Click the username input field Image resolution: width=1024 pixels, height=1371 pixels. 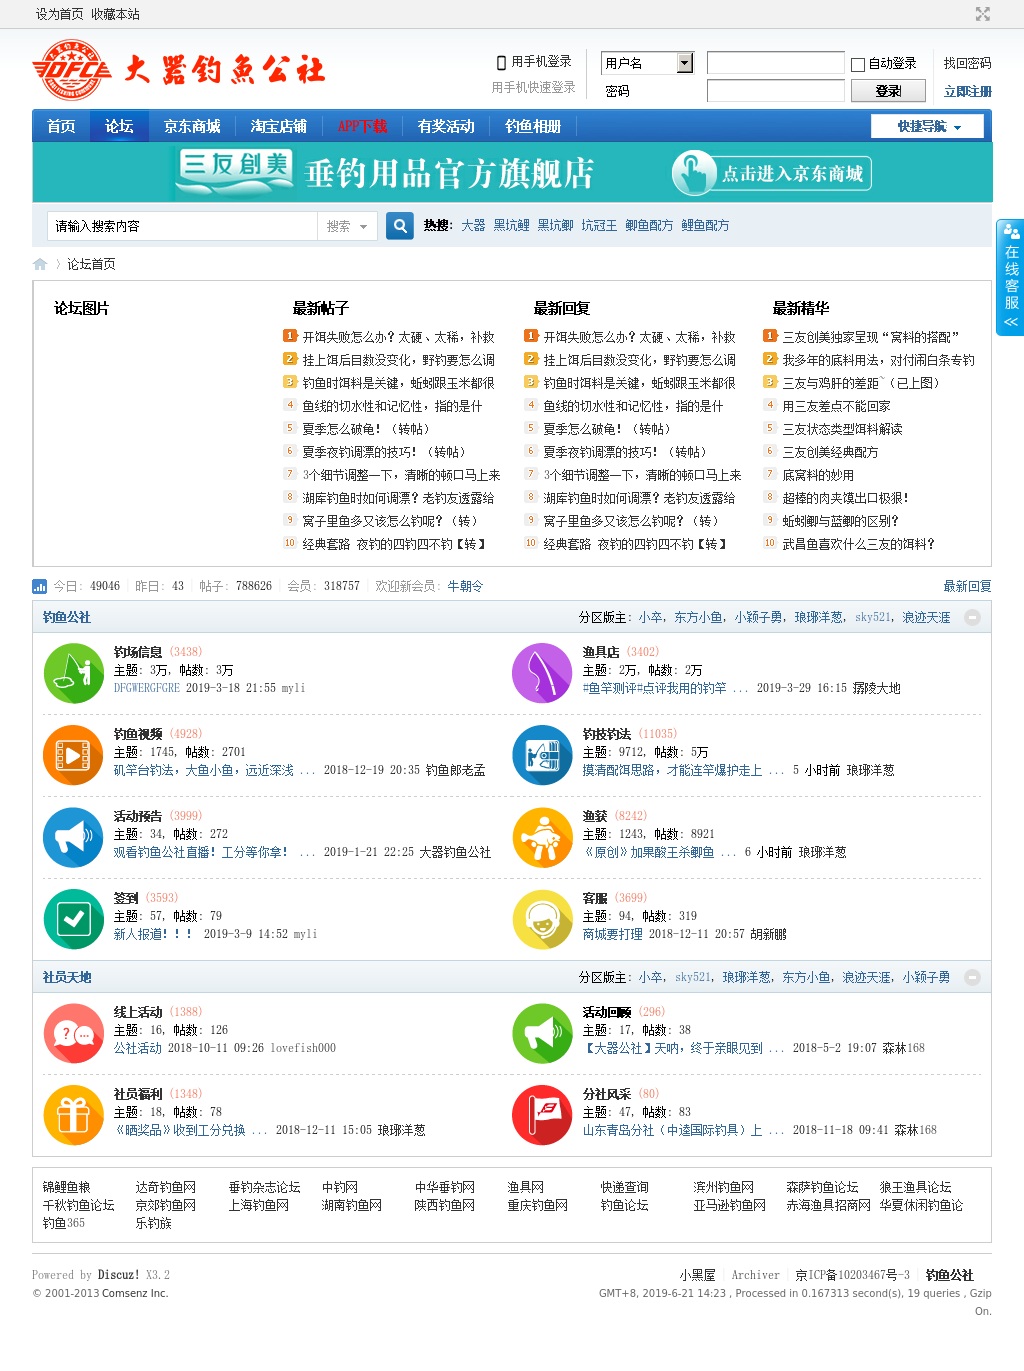776,63
